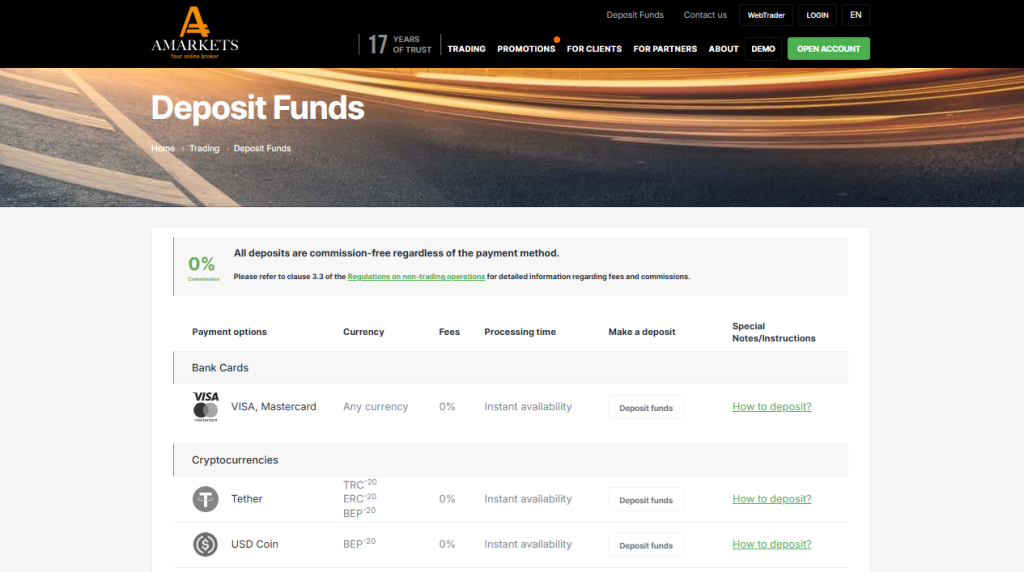Click Deposit funds for VISA, Mastercard
1024x572 pixels.
tap(646, 407)
